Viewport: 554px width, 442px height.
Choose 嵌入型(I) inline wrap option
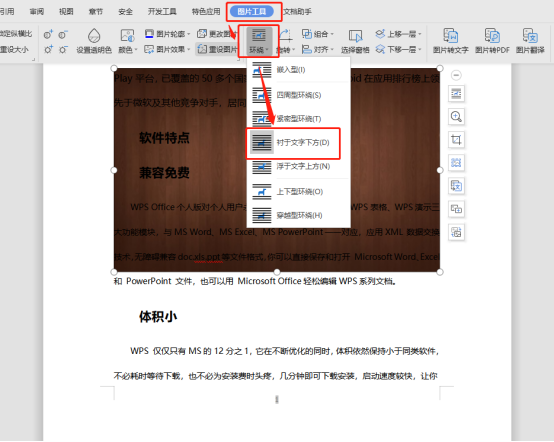tap(298, 70)
